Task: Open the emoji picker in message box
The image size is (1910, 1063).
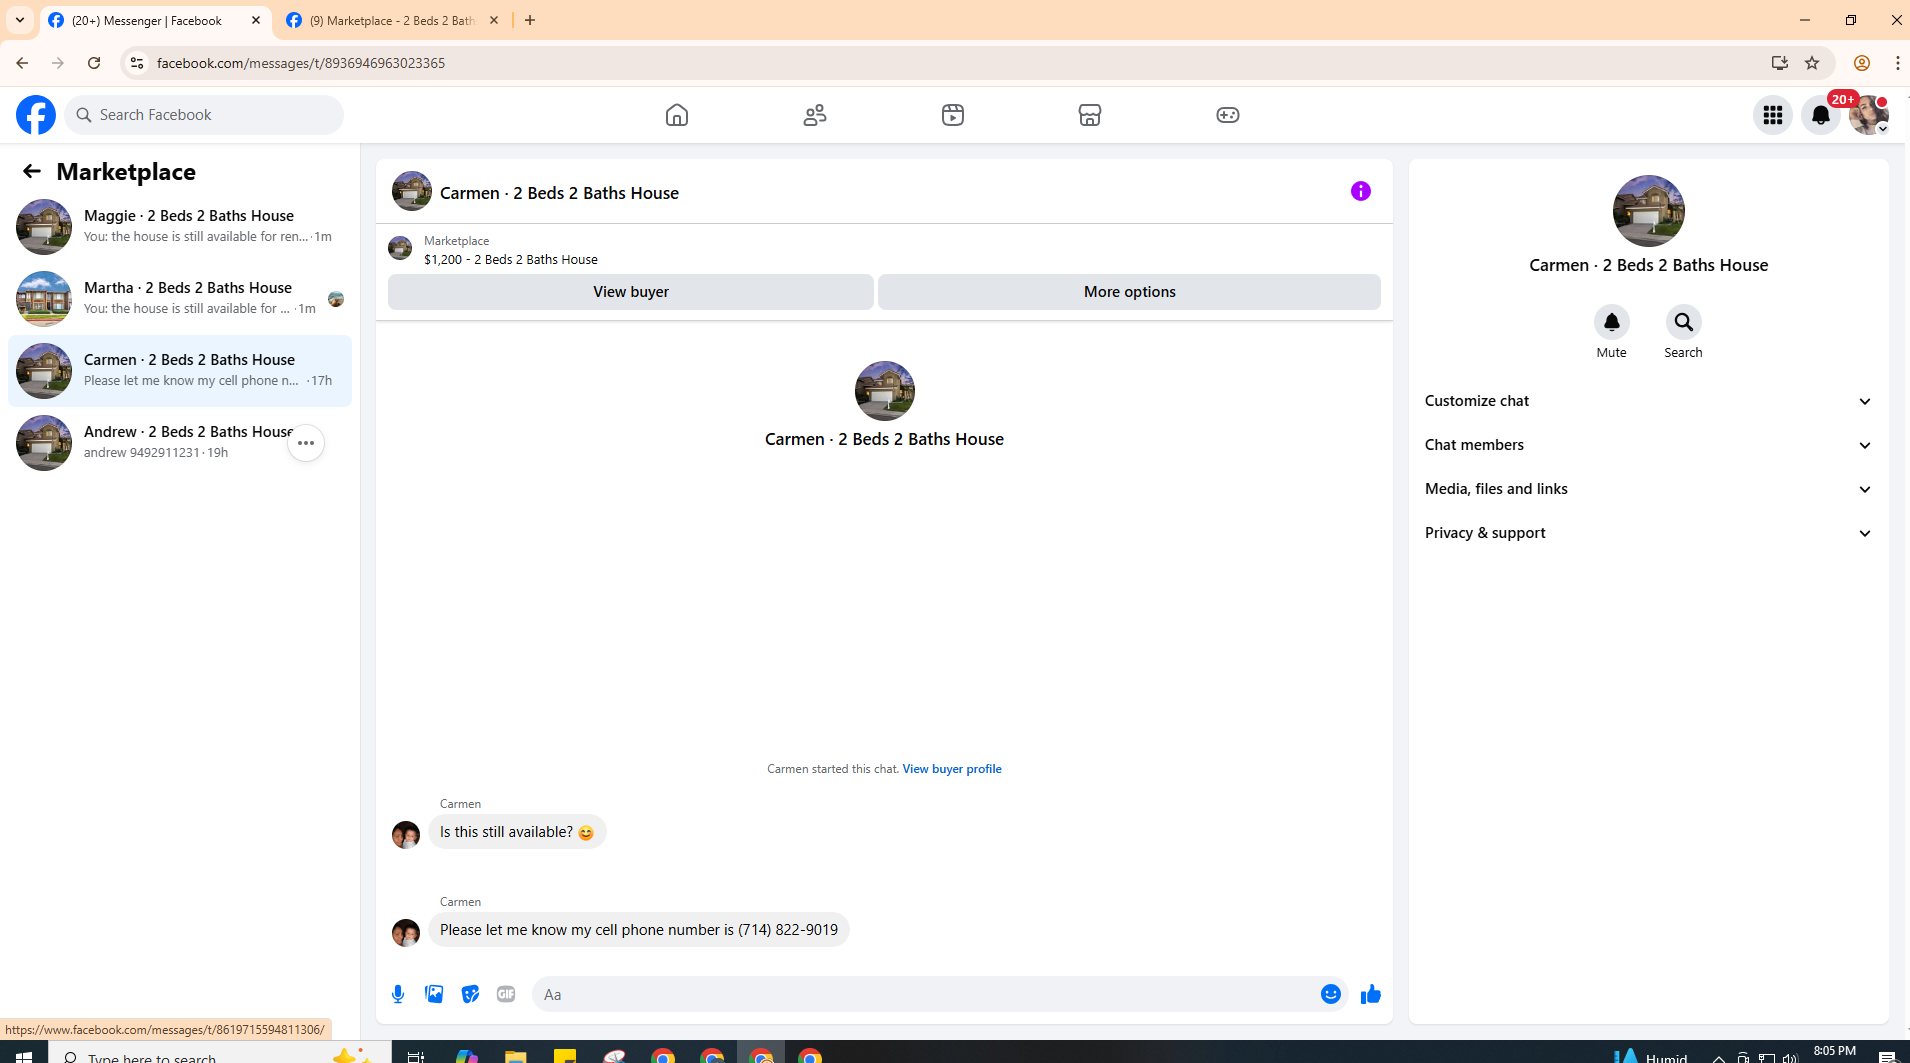Action: pos(1331,994)
